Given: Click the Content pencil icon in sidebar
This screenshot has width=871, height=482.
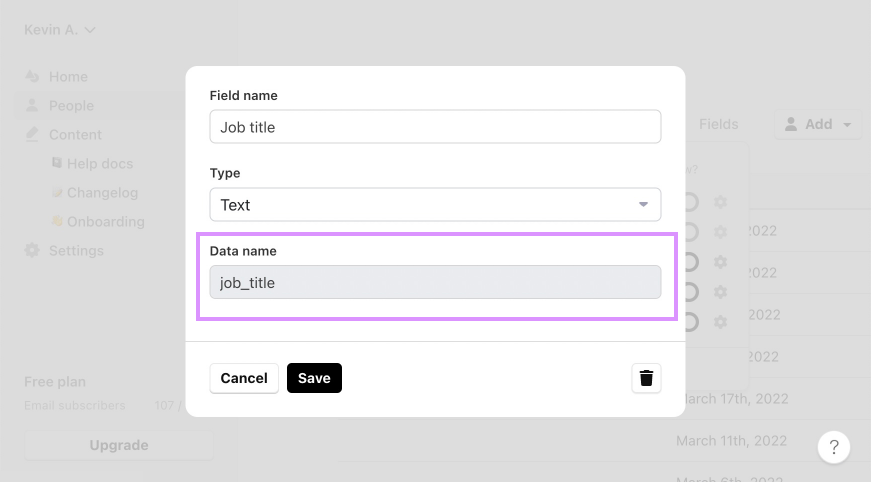Looking at the screenshot, I should [x=32, y=134].
